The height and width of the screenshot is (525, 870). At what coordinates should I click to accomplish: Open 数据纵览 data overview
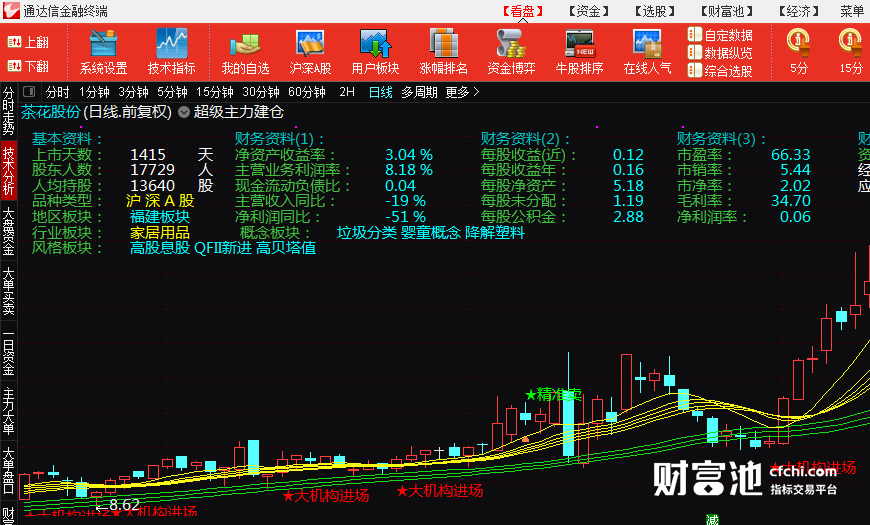pos(720,53)
